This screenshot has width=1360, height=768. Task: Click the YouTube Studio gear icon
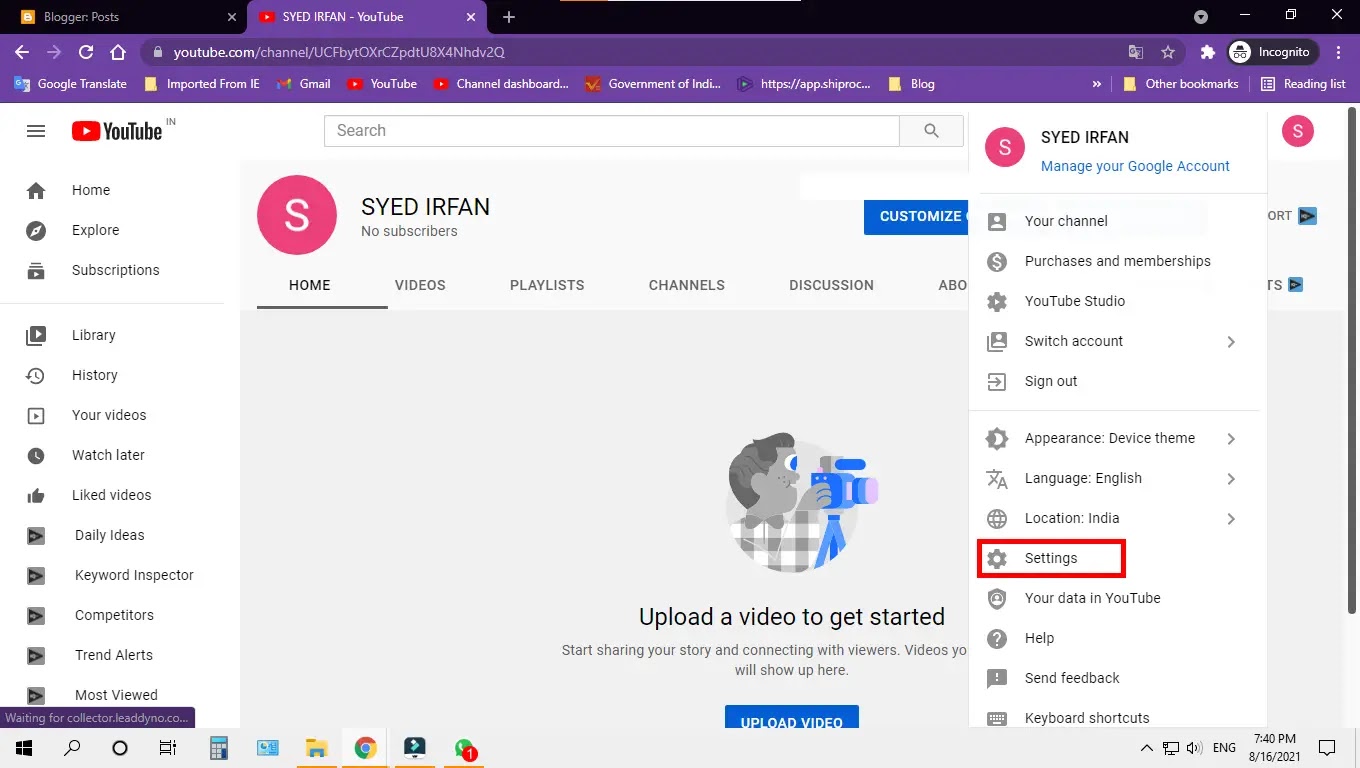[997, 302]
